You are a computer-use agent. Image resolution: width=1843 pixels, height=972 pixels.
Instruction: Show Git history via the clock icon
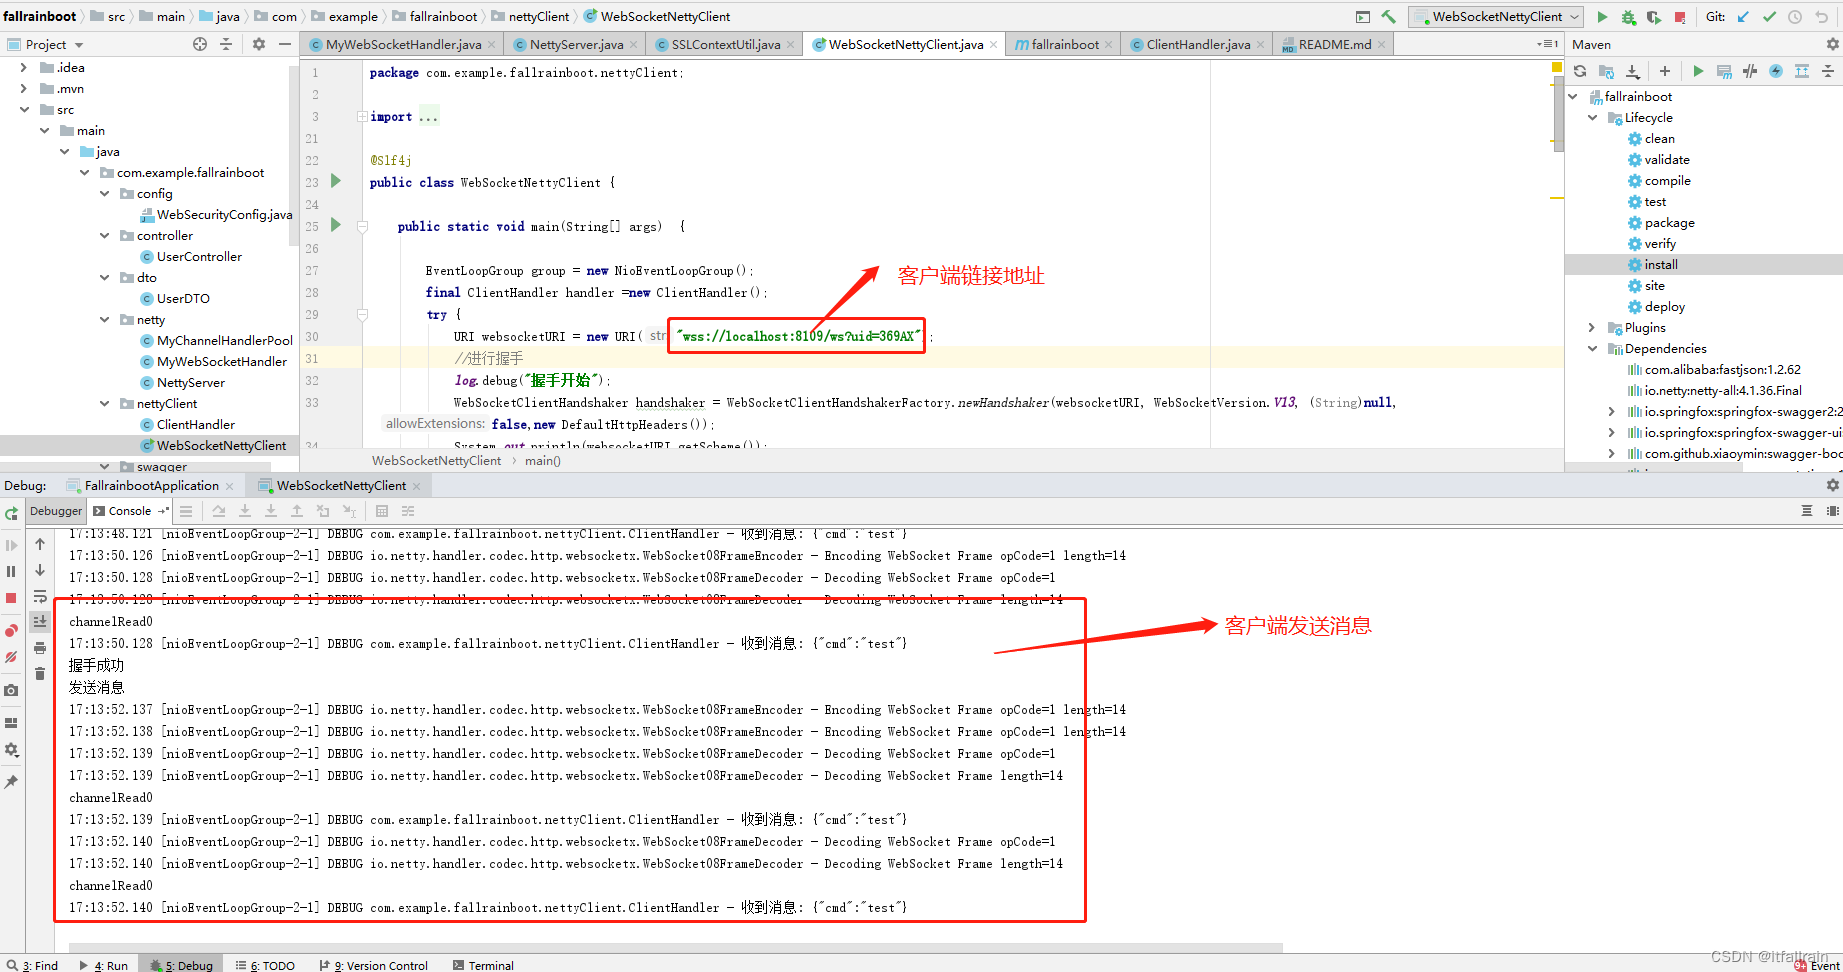click(x=1795, y=17)
